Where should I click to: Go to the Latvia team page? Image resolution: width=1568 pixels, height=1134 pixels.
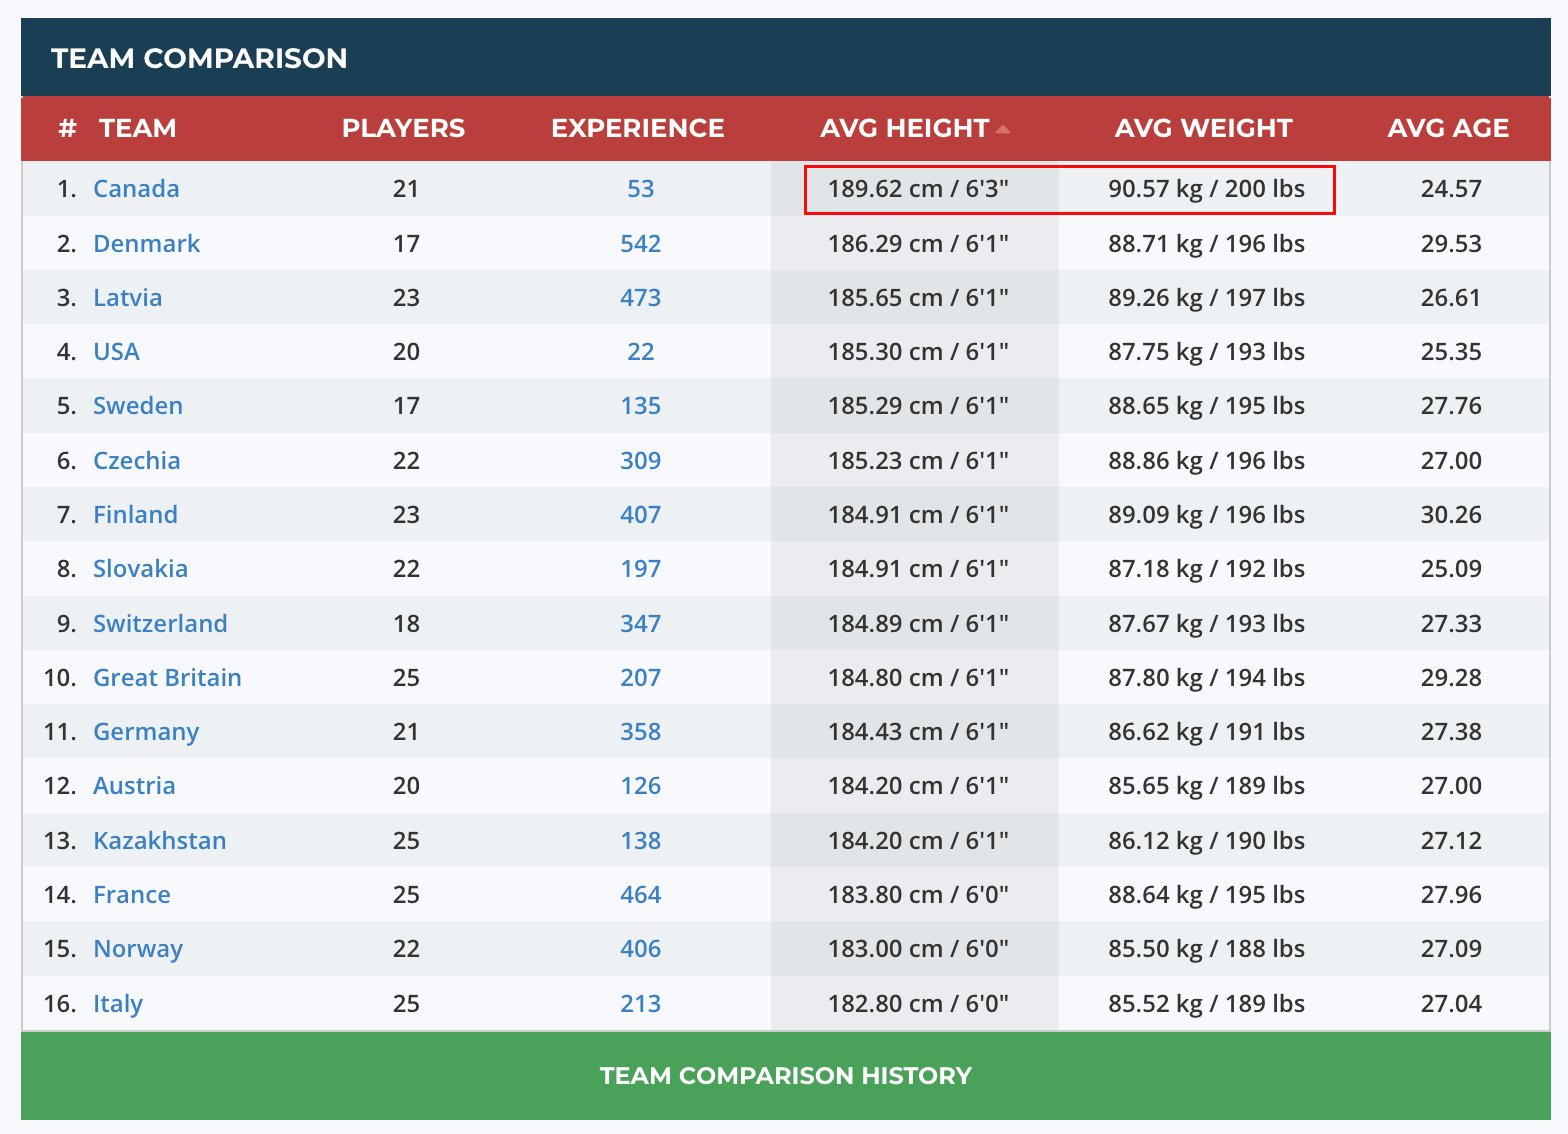128,298
